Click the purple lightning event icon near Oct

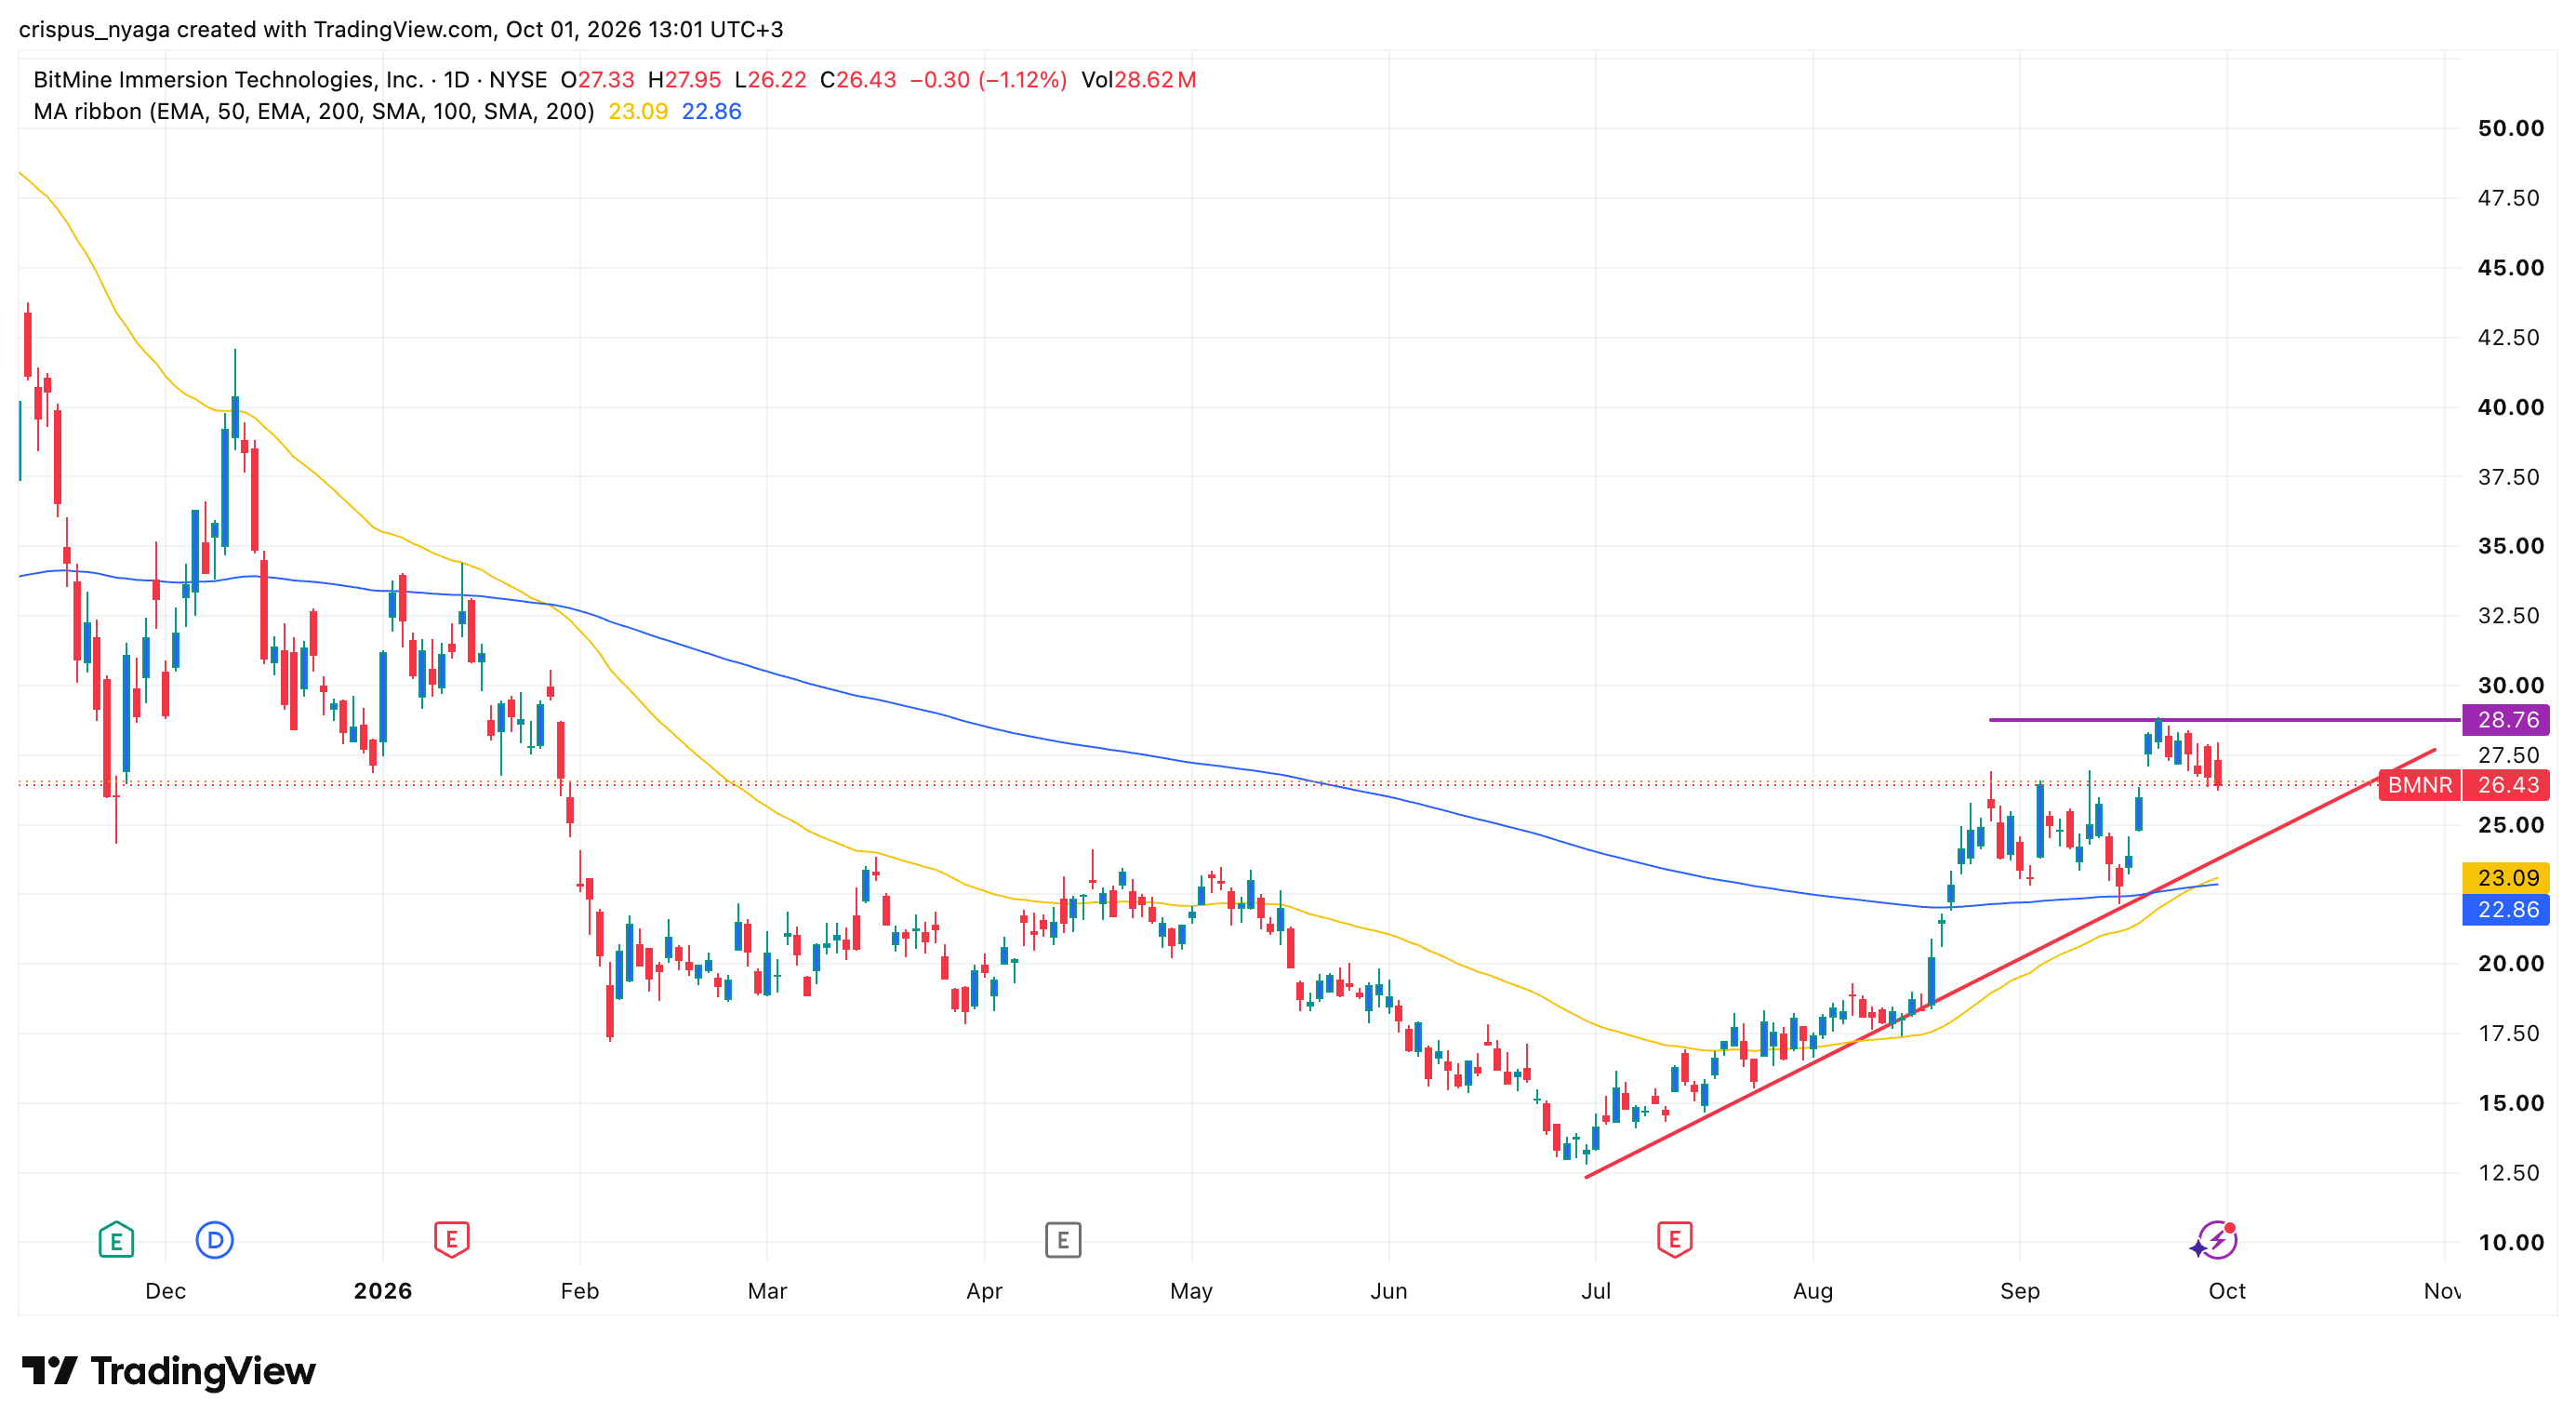2216,1240
